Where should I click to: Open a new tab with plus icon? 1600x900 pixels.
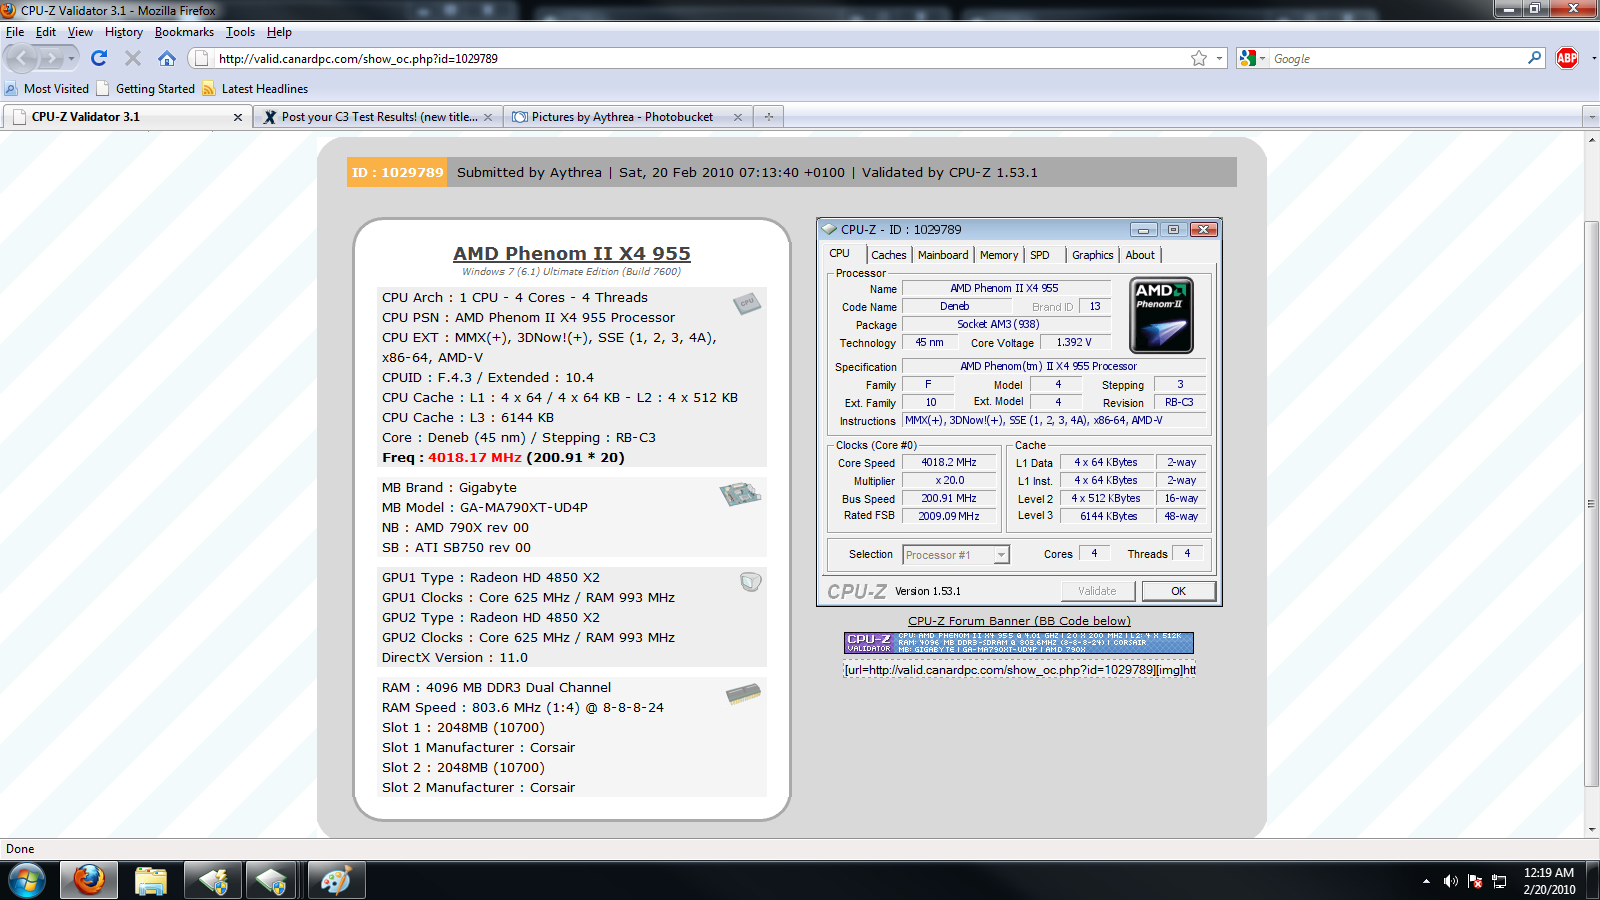coord(769,117)
